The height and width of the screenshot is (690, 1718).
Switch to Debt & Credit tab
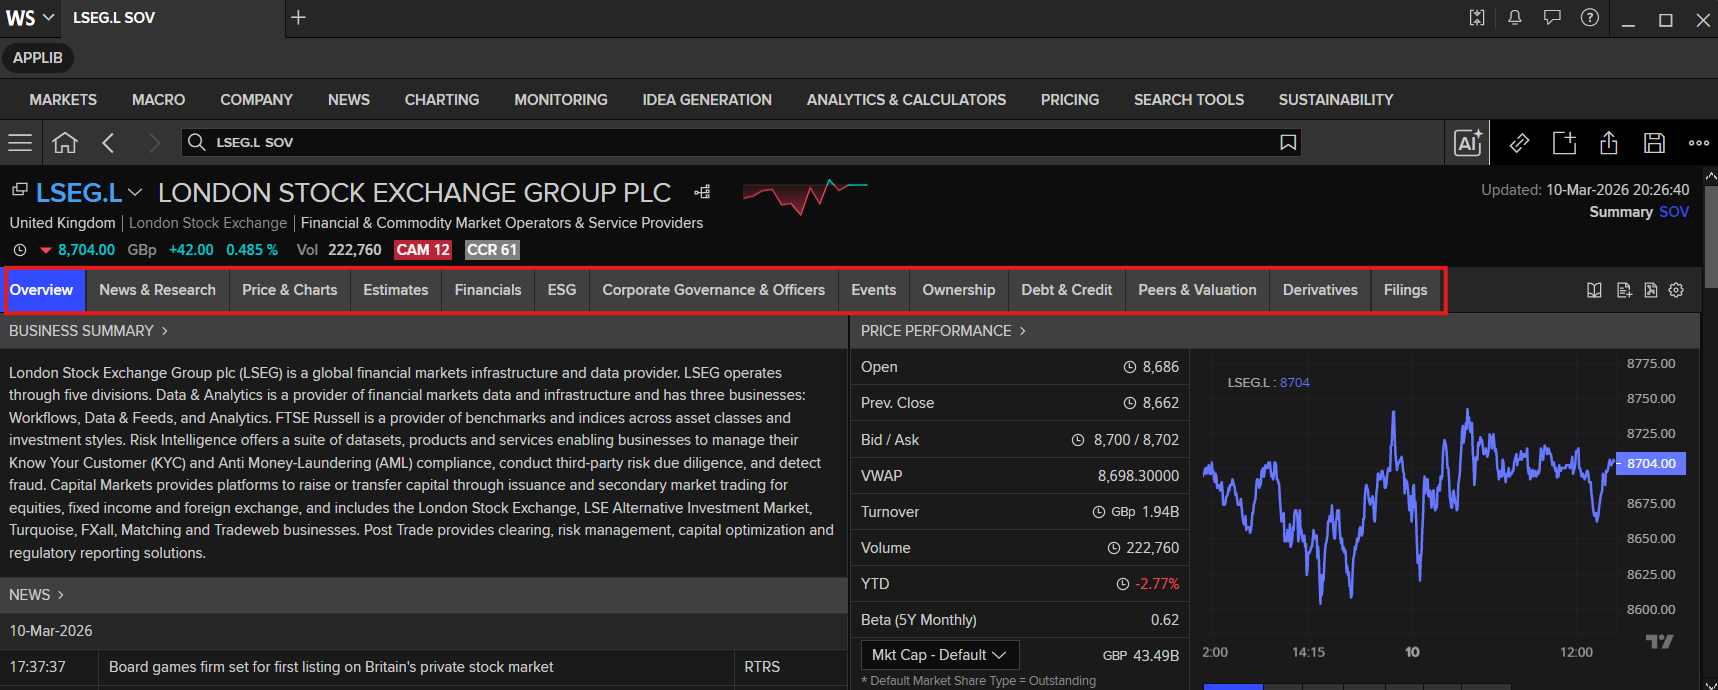[1067, 290]
